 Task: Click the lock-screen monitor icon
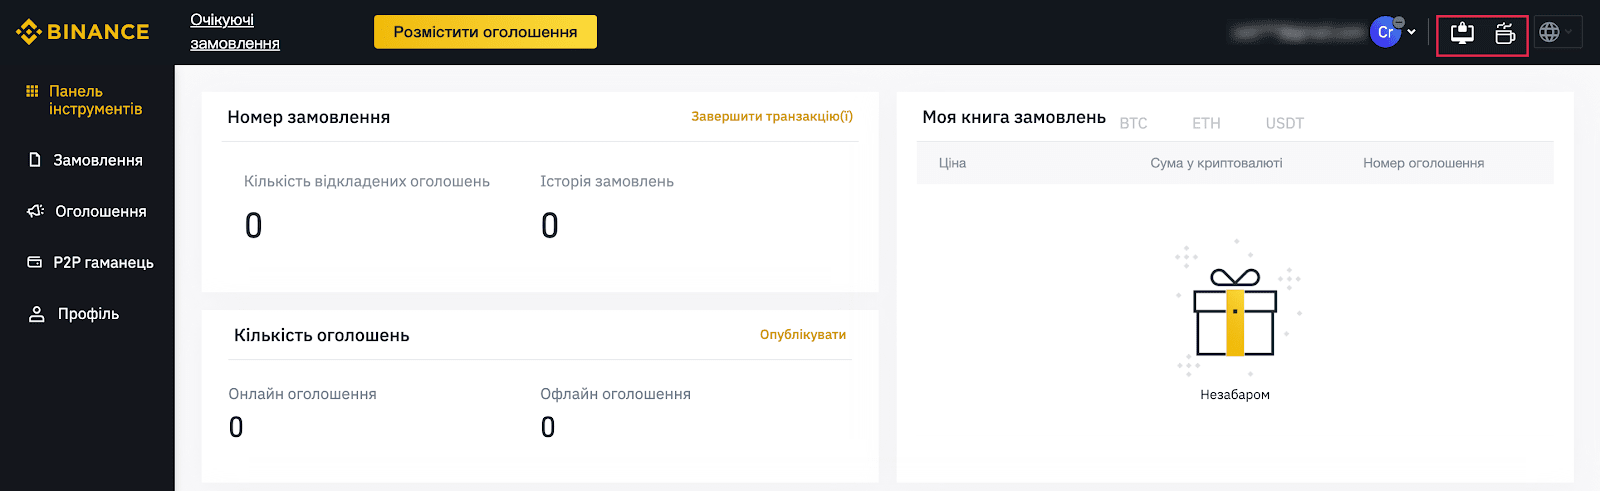pos(1462,33)
